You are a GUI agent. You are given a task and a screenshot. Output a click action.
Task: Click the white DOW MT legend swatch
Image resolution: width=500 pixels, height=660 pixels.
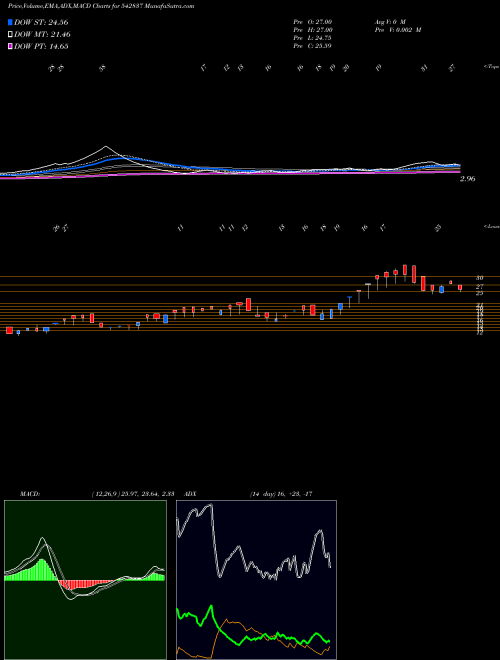click(x=11, y=35)
